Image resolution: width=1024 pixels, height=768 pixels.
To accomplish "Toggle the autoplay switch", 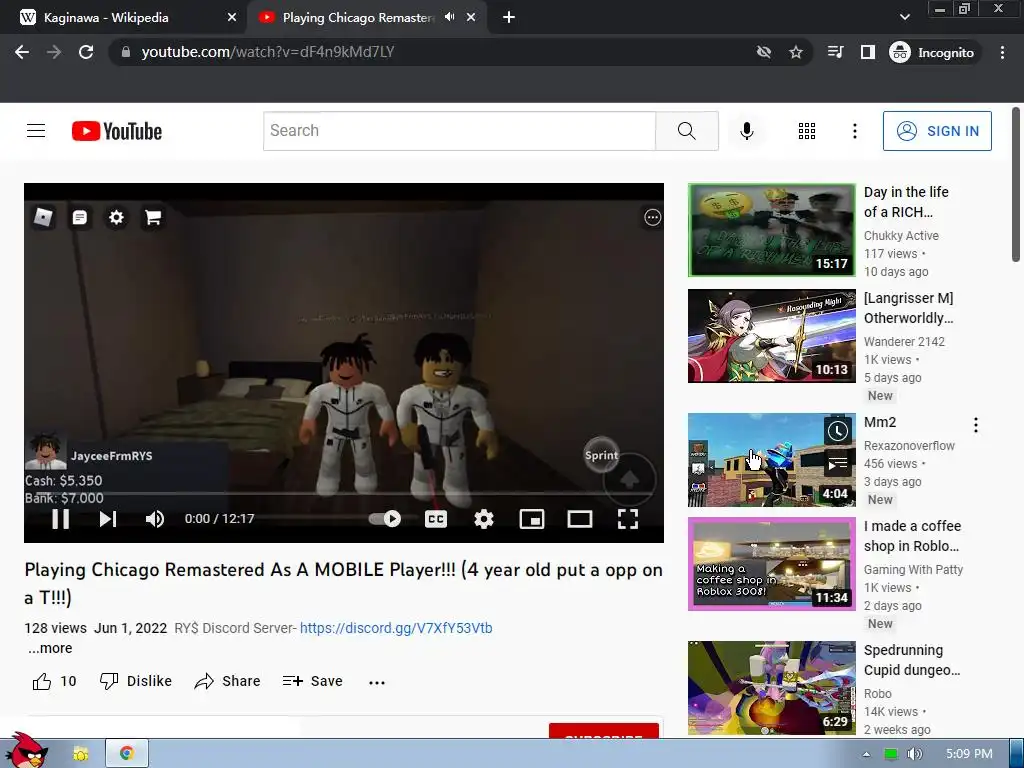I will 385,519.
